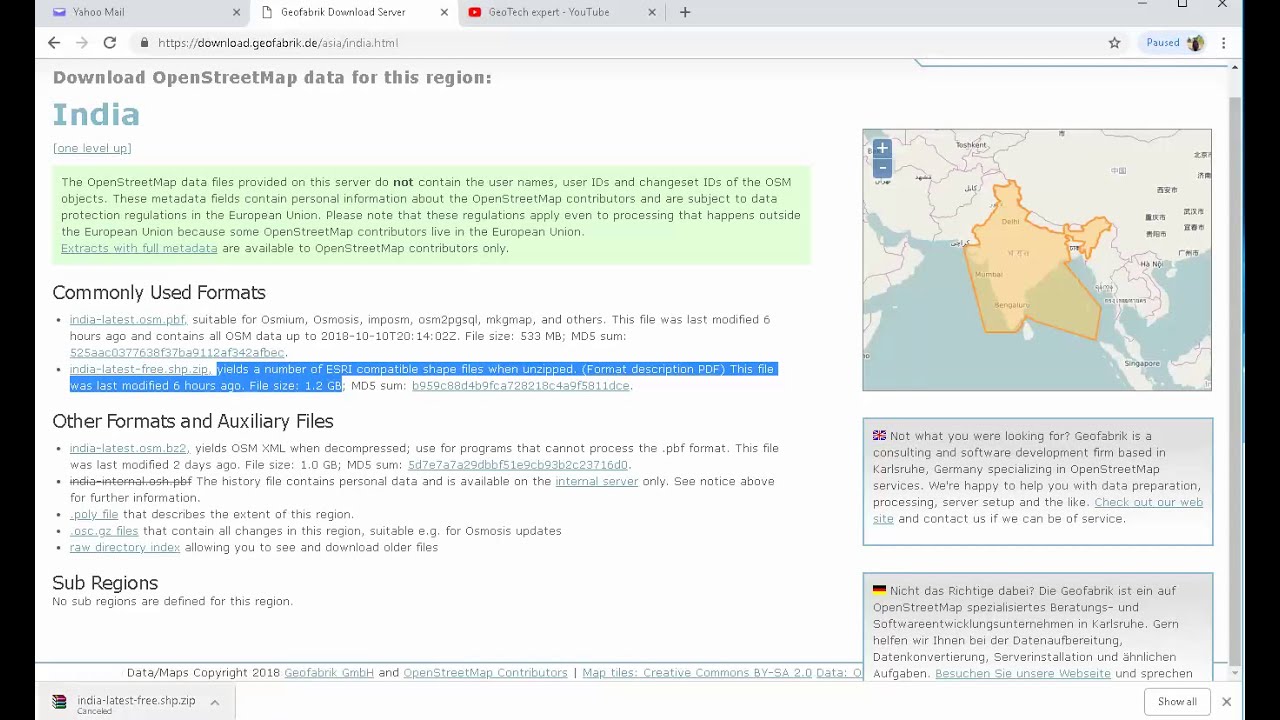Open Chrome three-dot menu
Viewport: 1280px width, 720px height.
[1223, 43]
